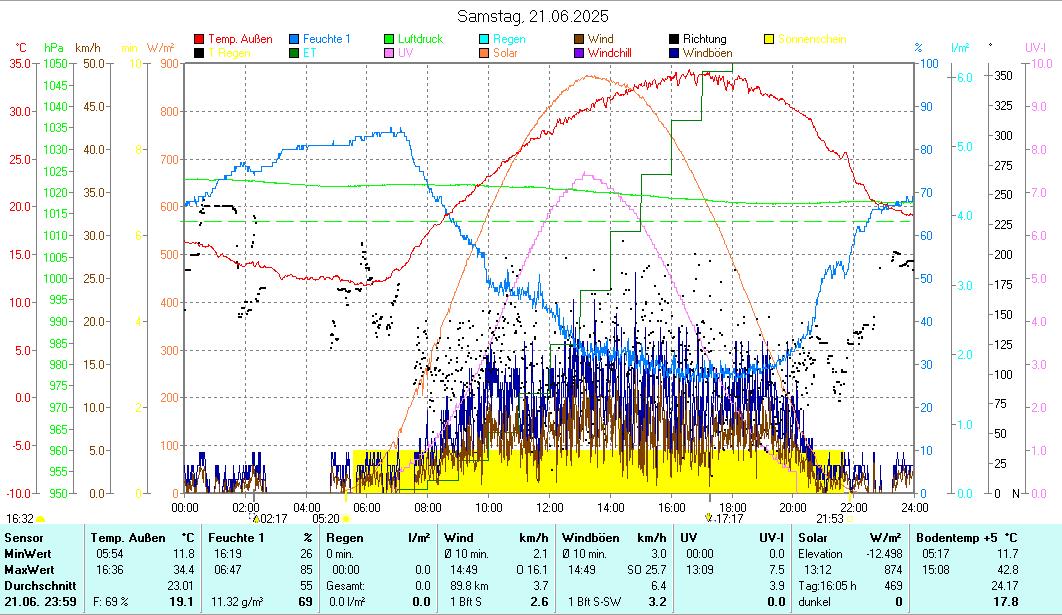Viewport: 1062px width, 615px height.
Task: Click the sunrise marker at 05:20
Action: coord(346,518)
